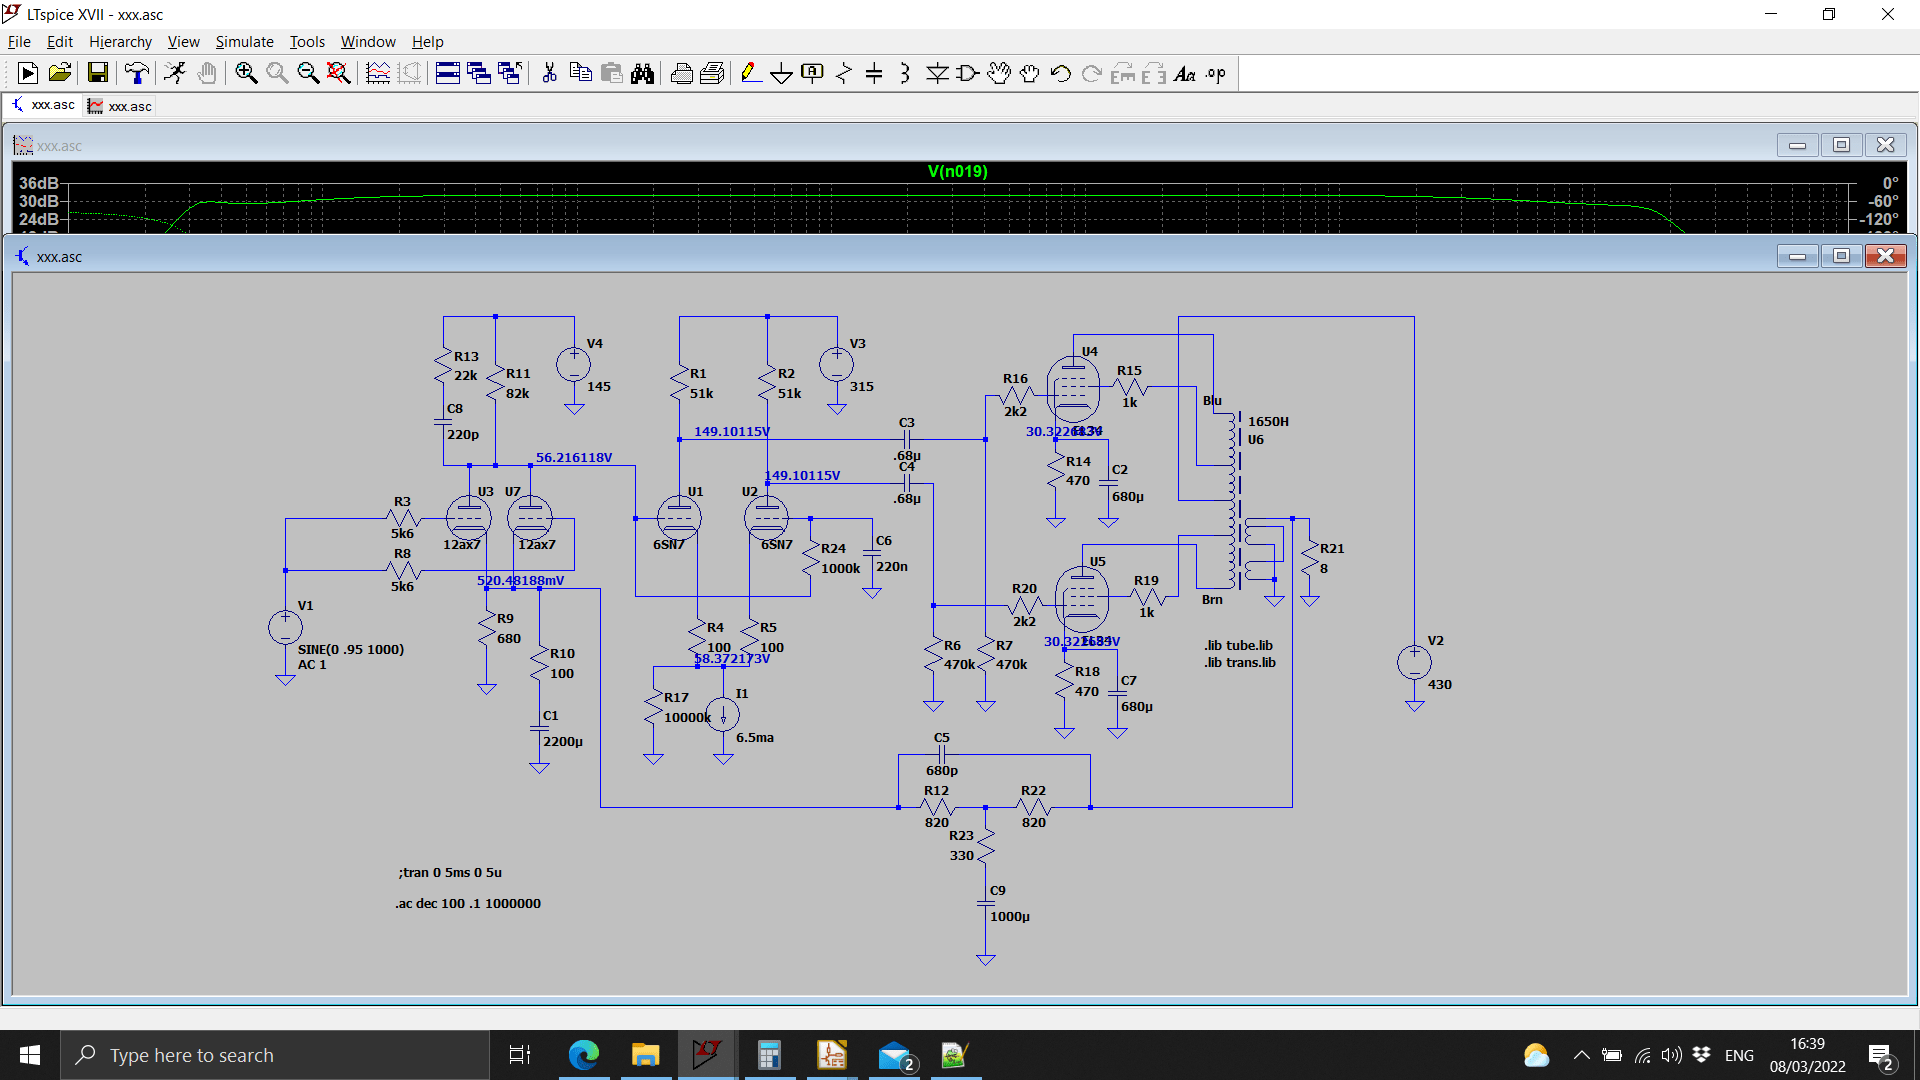Click the 1650H transformer label

(1268, 421)
